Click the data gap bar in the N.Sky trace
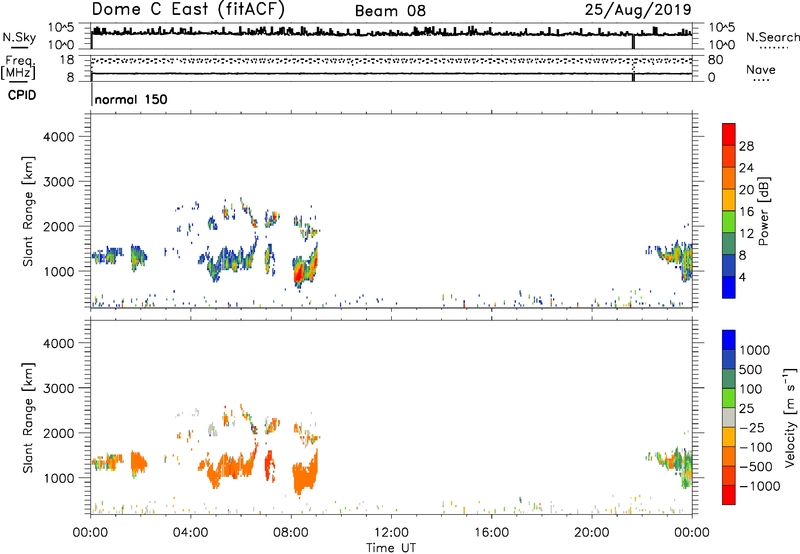This screenshot has width=800, height=554. pos(633,41)
